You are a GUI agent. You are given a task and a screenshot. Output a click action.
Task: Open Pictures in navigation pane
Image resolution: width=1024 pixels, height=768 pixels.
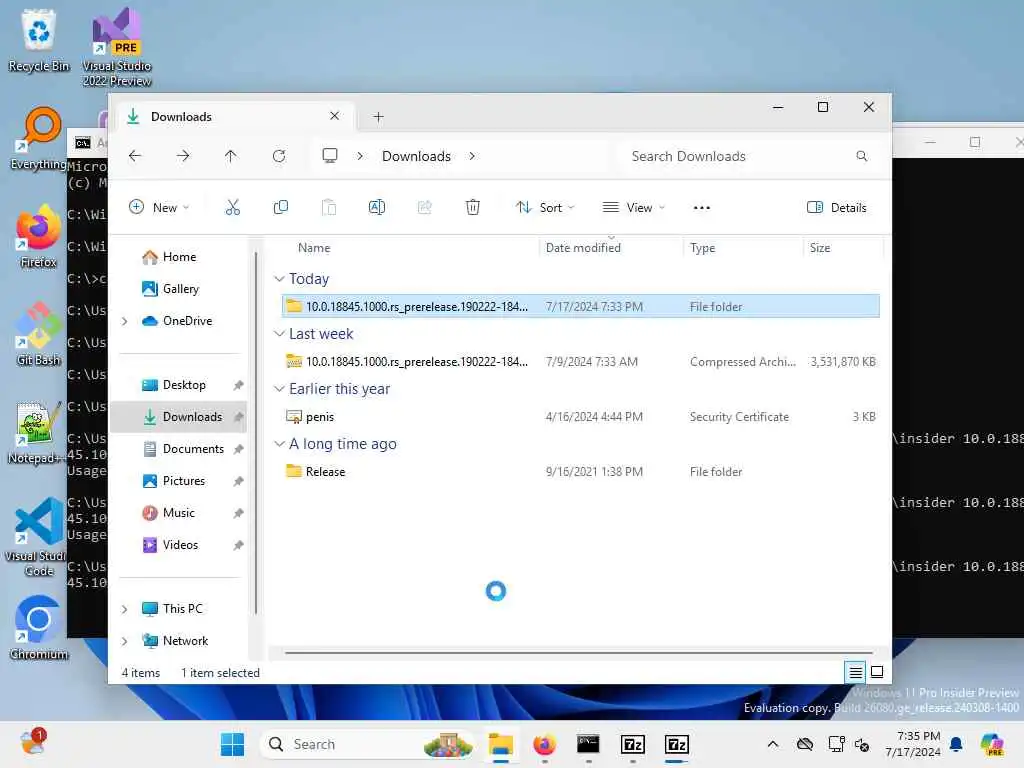click(184, 481)
